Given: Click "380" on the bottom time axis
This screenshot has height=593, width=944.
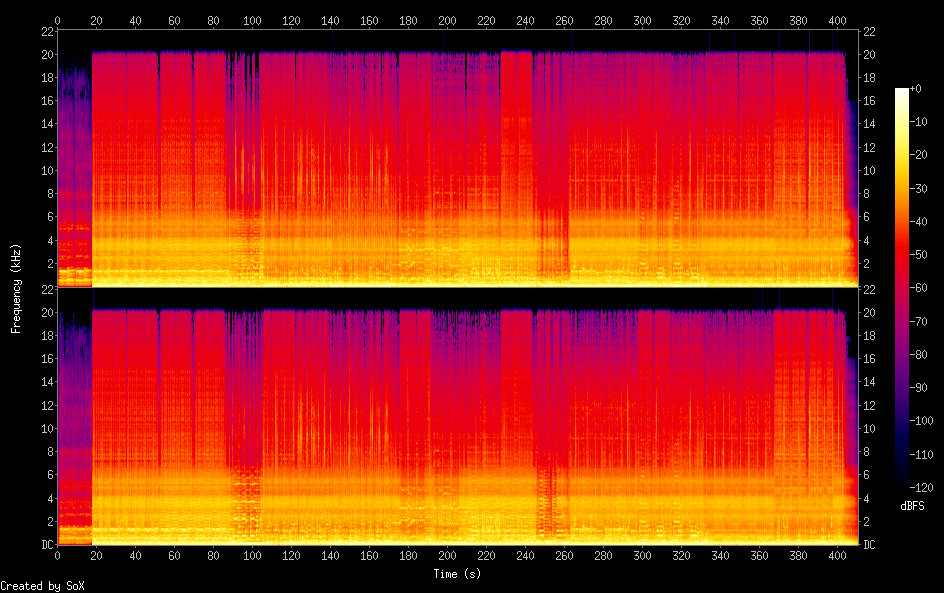Looking at the screenshot, I should tap(798, 556).
